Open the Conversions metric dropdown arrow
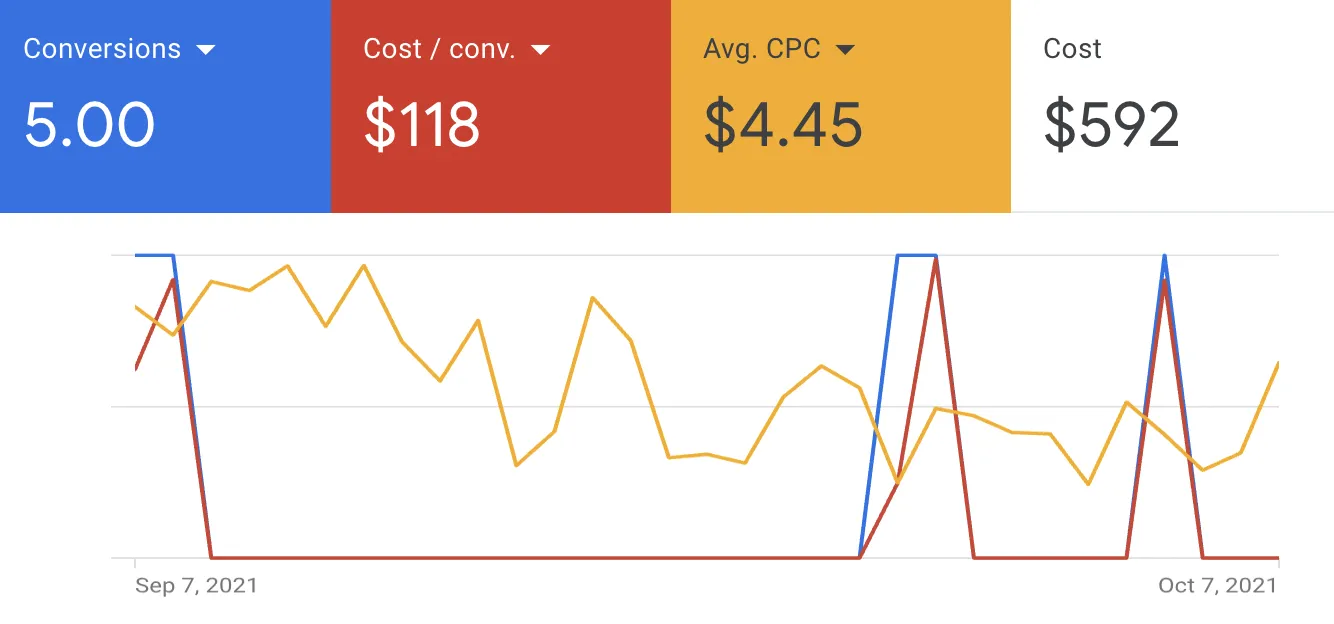This screenshot has width=1334, height=624. click(206, 50)
